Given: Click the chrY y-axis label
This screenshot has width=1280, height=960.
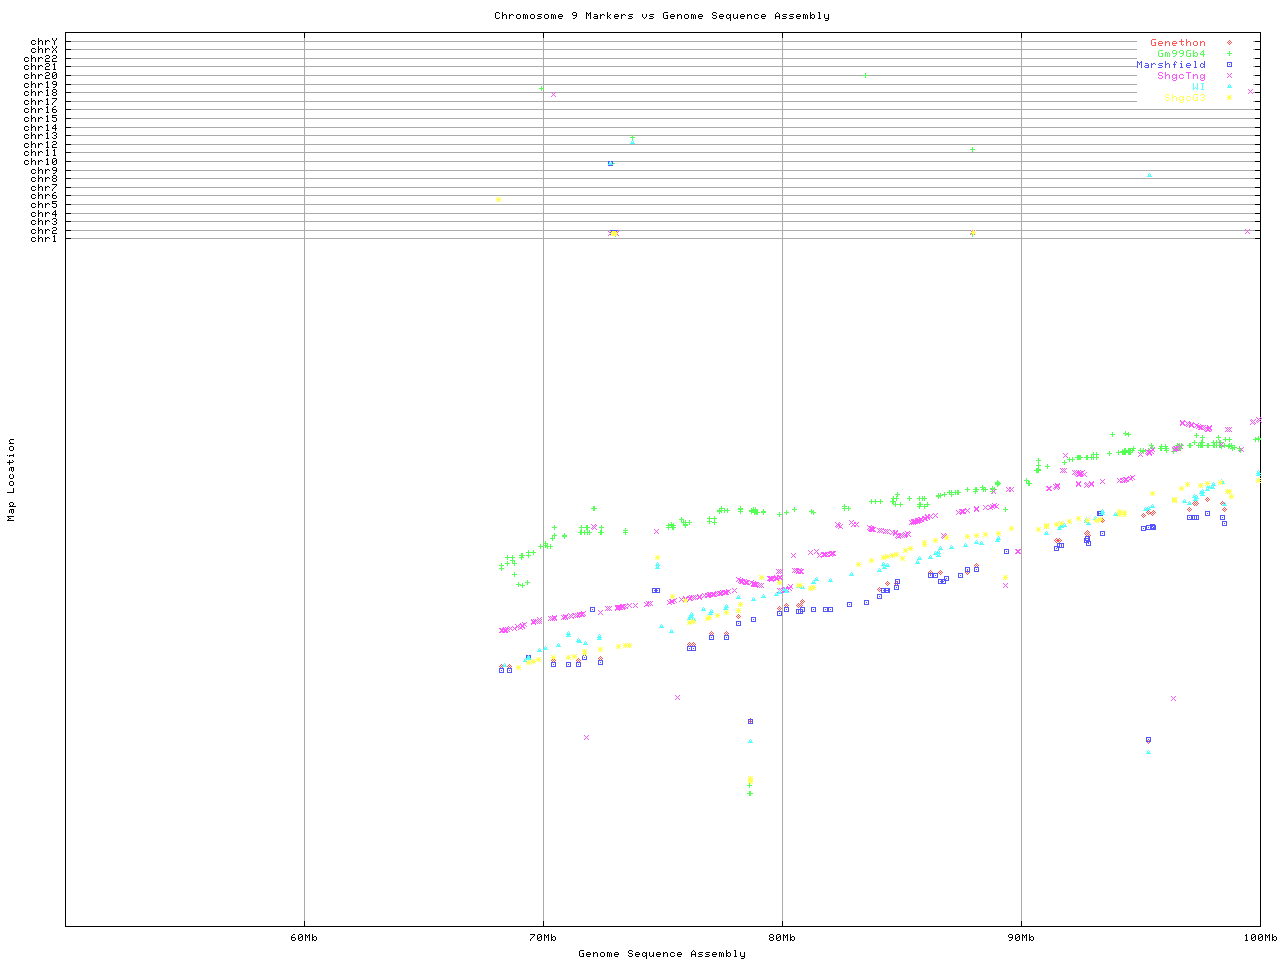Looking at the screenshot, I should pos(43,42).
